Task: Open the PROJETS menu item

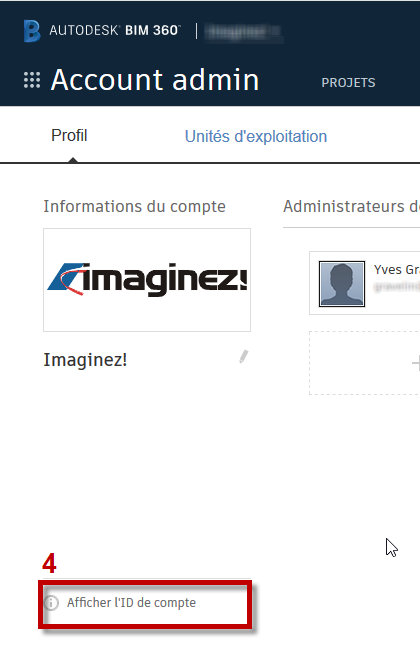Action: 348,83
